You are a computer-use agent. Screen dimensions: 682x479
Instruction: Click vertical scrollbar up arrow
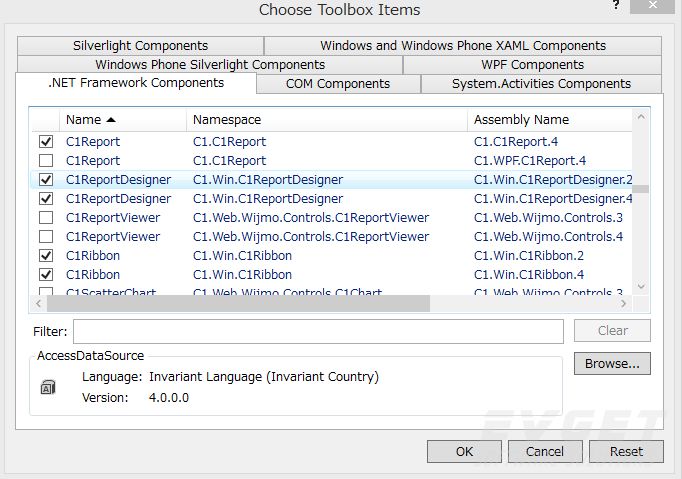point(641,117)
